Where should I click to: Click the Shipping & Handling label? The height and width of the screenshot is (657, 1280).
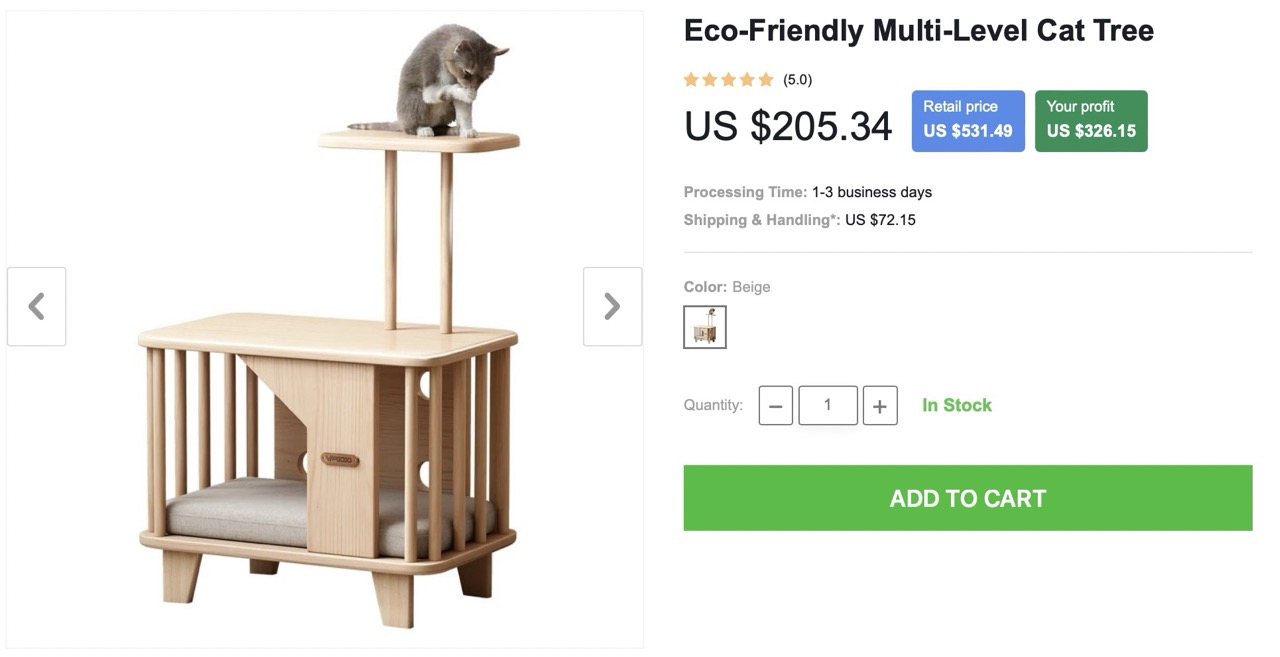pos(761,220)
